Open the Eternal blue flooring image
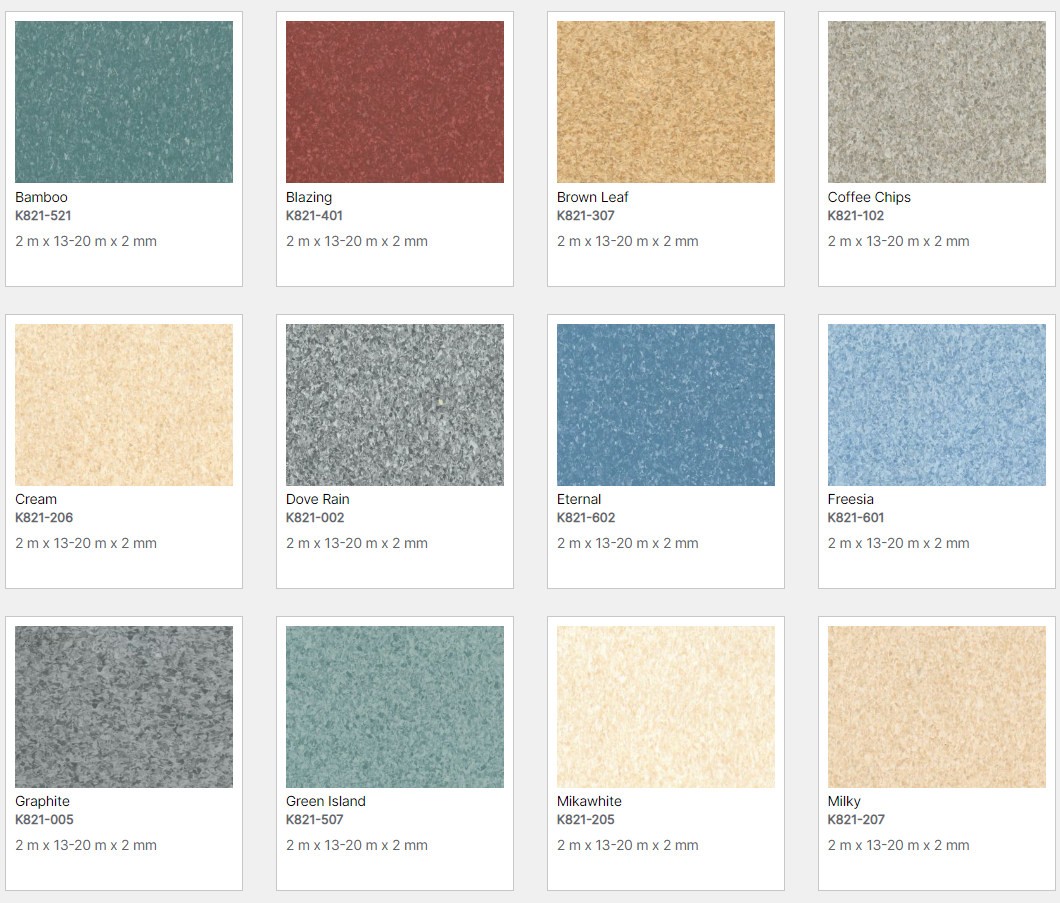Image resolution: width=1060 pixels, height=903 pixels. (666, 405)
